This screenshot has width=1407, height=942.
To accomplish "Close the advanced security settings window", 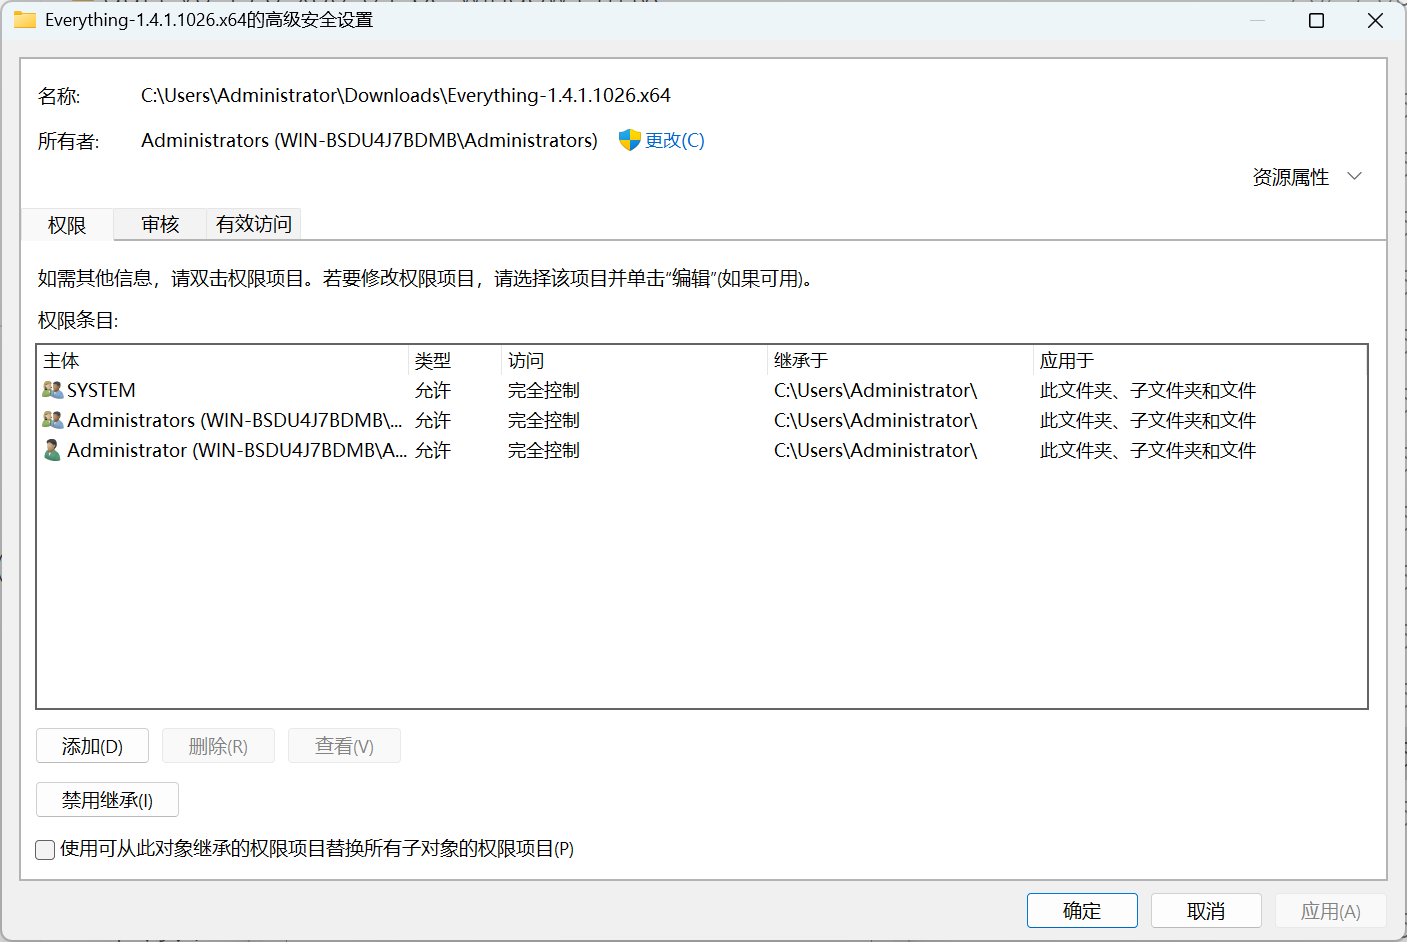I will pos(1376,20).
